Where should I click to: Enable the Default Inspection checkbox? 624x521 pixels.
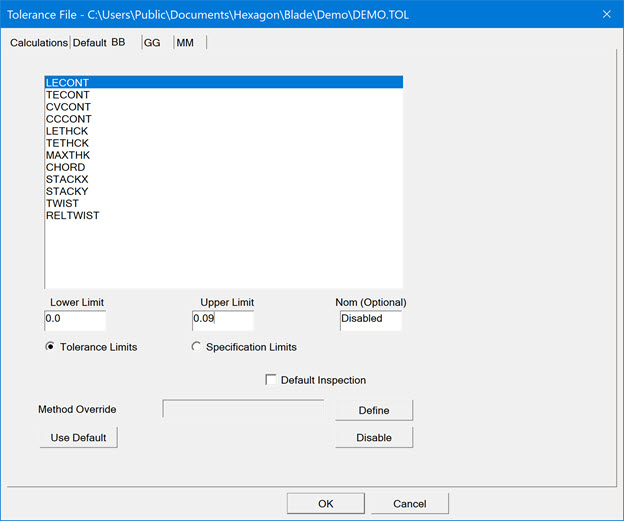pyautogui.click(x=271, y=380)
